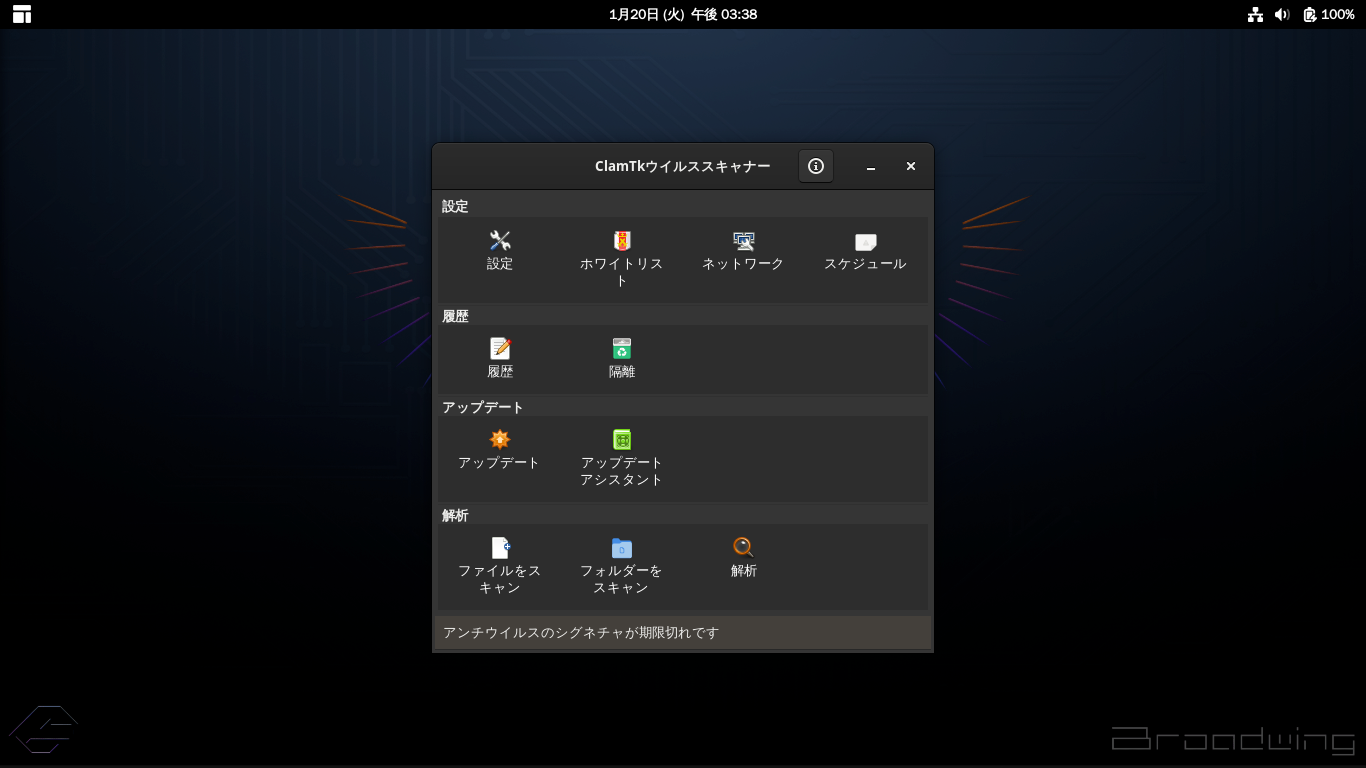Viewport: 1366px width, 768px height.
Task: Open the 履歴 history notepad icon
Action: point(500,348)
